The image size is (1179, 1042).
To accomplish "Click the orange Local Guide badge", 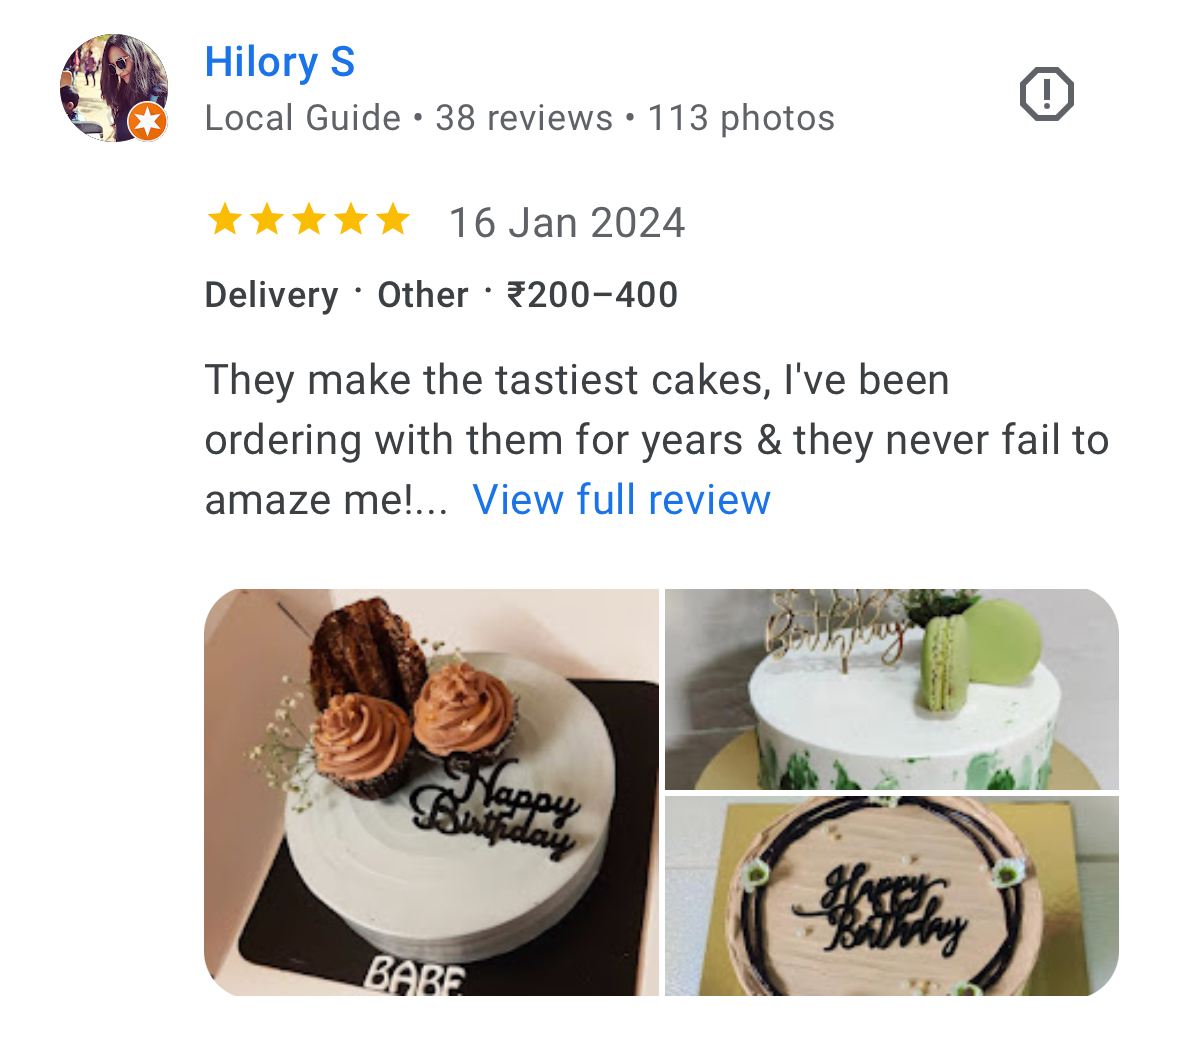I will click(x=147, y=123).
